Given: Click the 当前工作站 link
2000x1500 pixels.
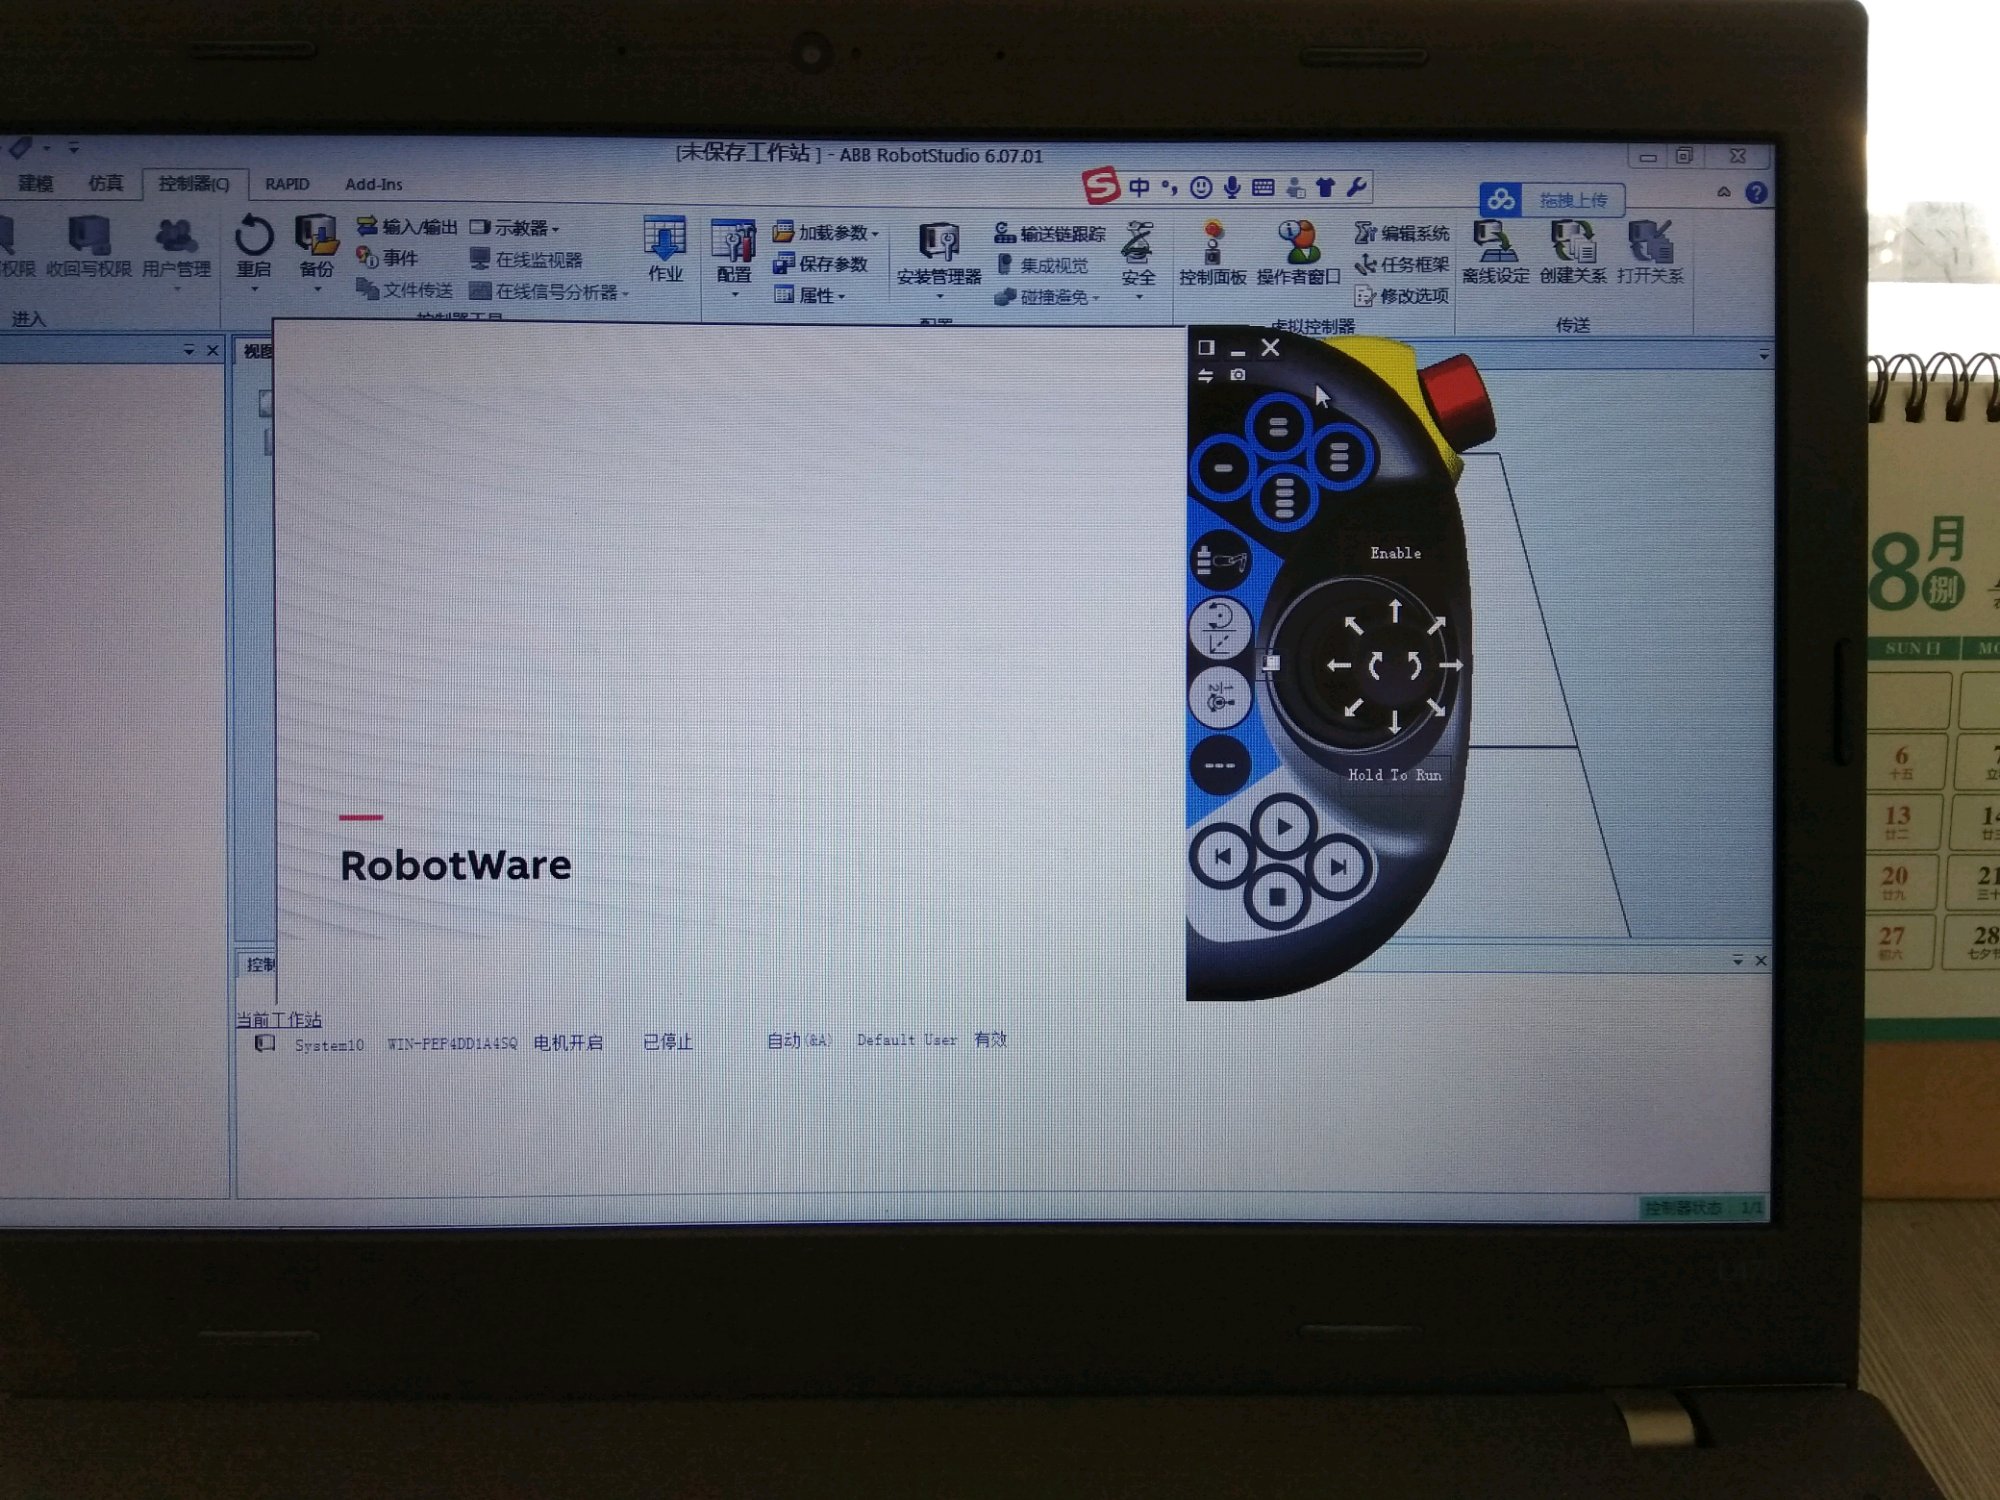Looking at the screenshot, I should click(279, 1019).
